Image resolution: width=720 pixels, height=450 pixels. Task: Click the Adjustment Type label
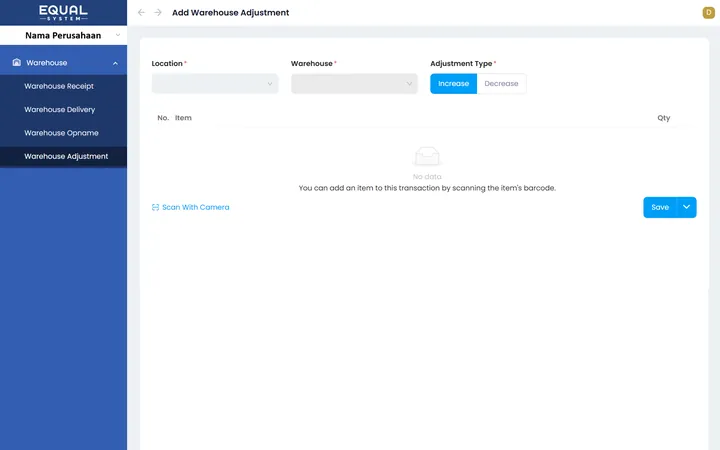click(461, 63)
